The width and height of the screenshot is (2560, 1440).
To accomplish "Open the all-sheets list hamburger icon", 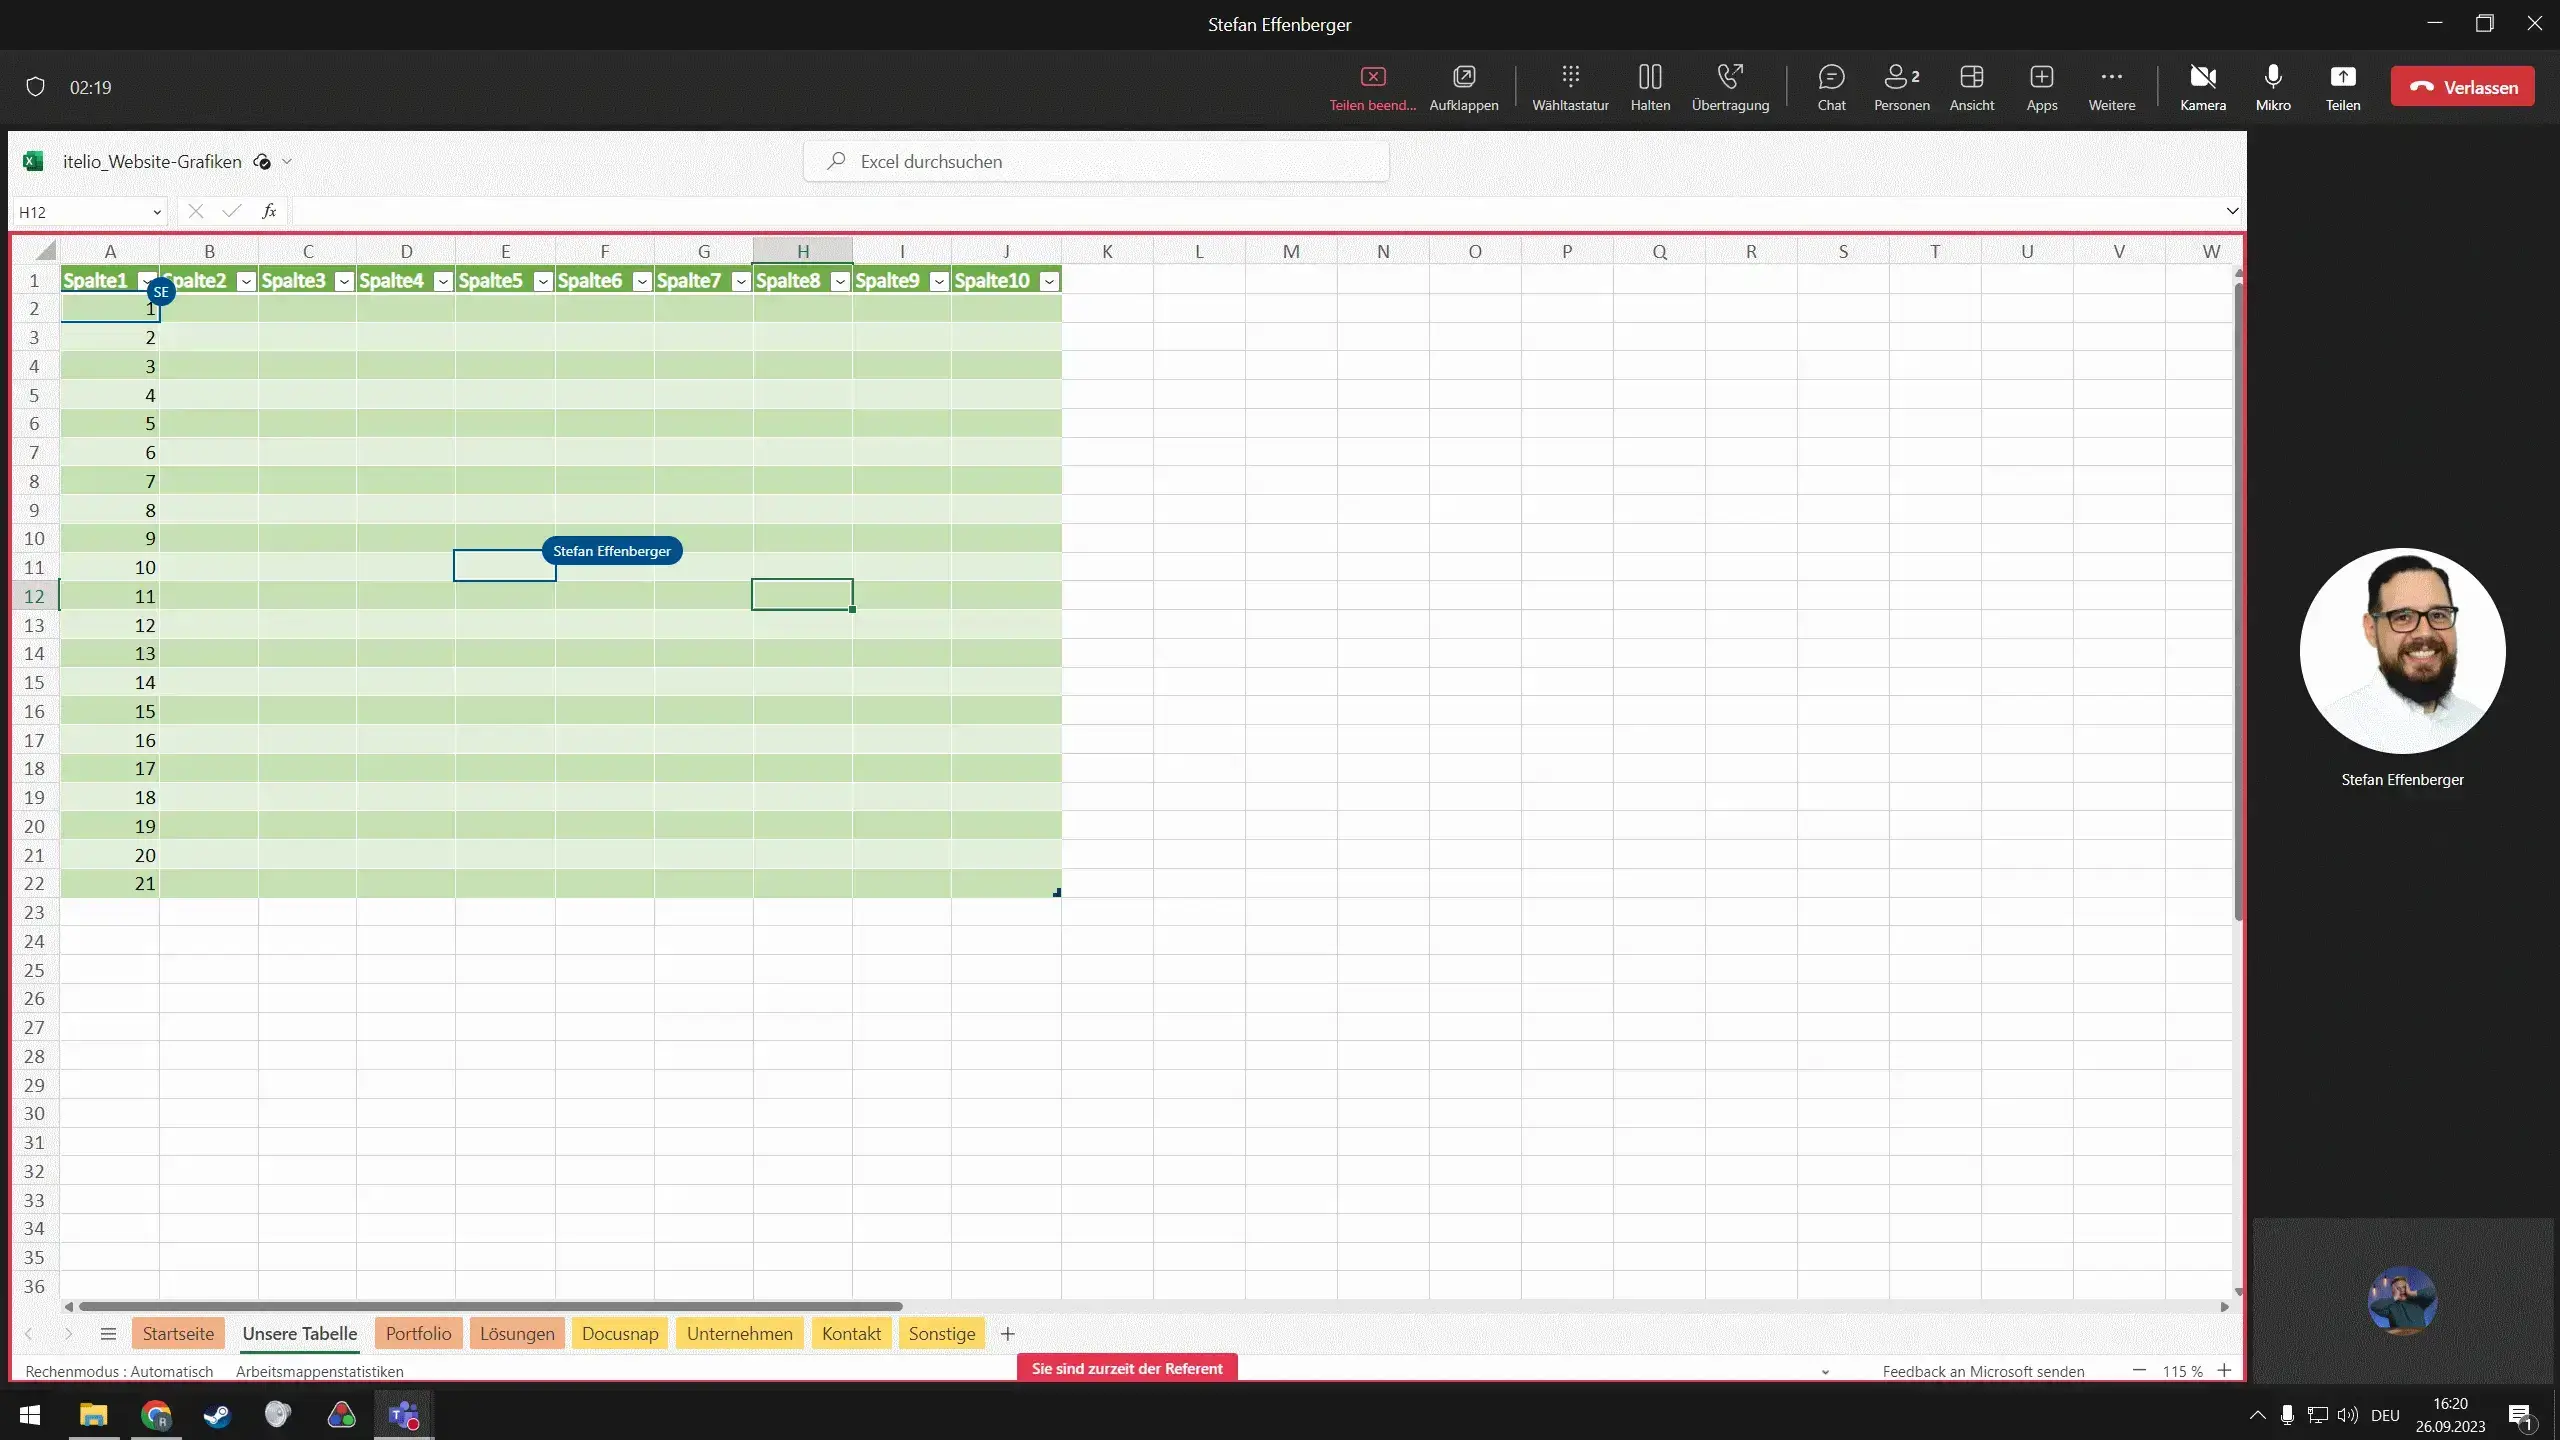I will click(x=108, y=1333).
